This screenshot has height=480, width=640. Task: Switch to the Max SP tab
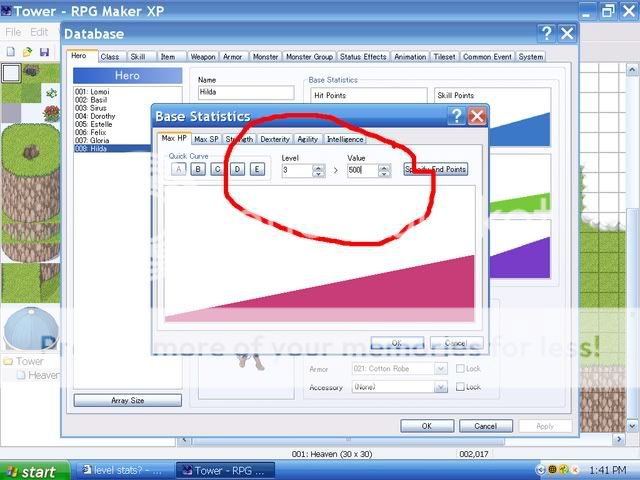click(x=207, y=139)
